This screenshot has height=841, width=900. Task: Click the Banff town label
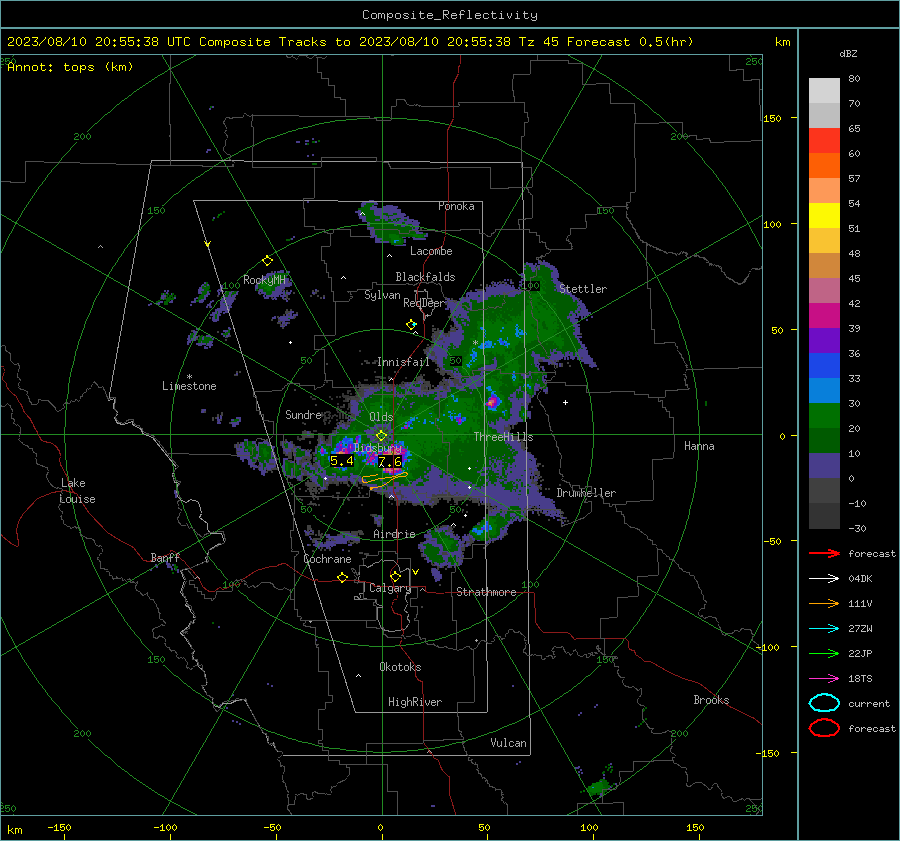[x=165, y=557]
